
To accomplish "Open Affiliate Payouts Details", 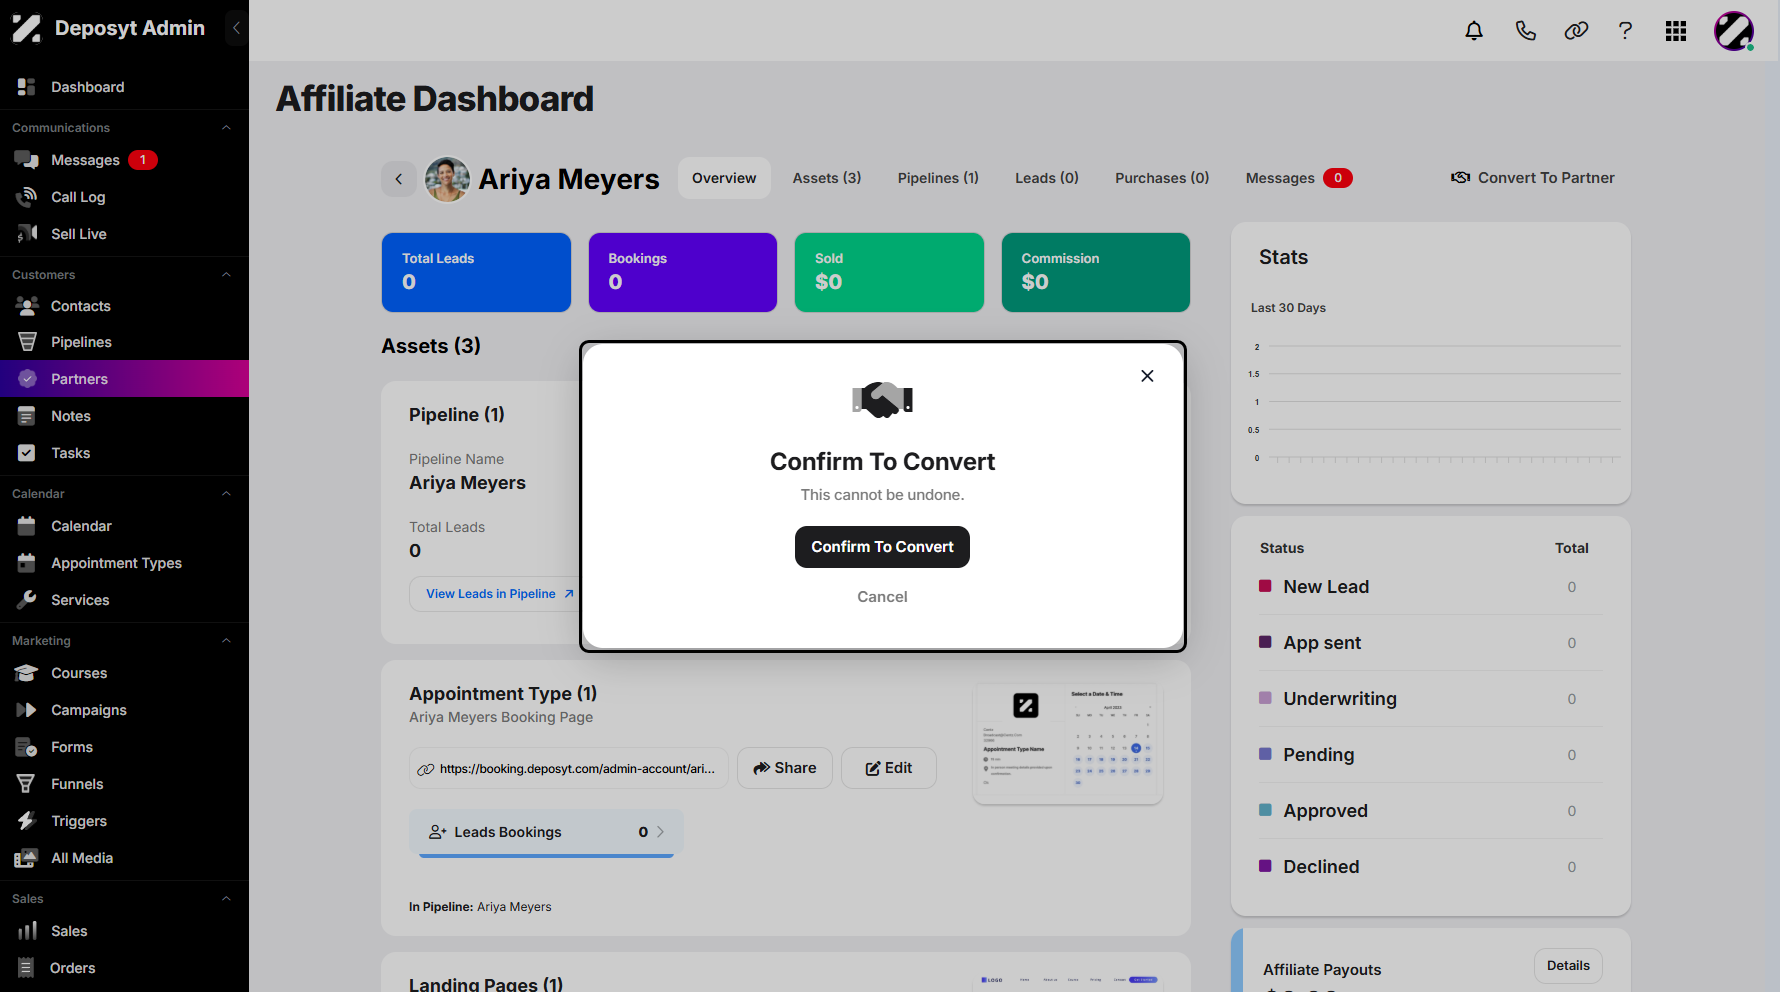I will [x=1568, y=966].
